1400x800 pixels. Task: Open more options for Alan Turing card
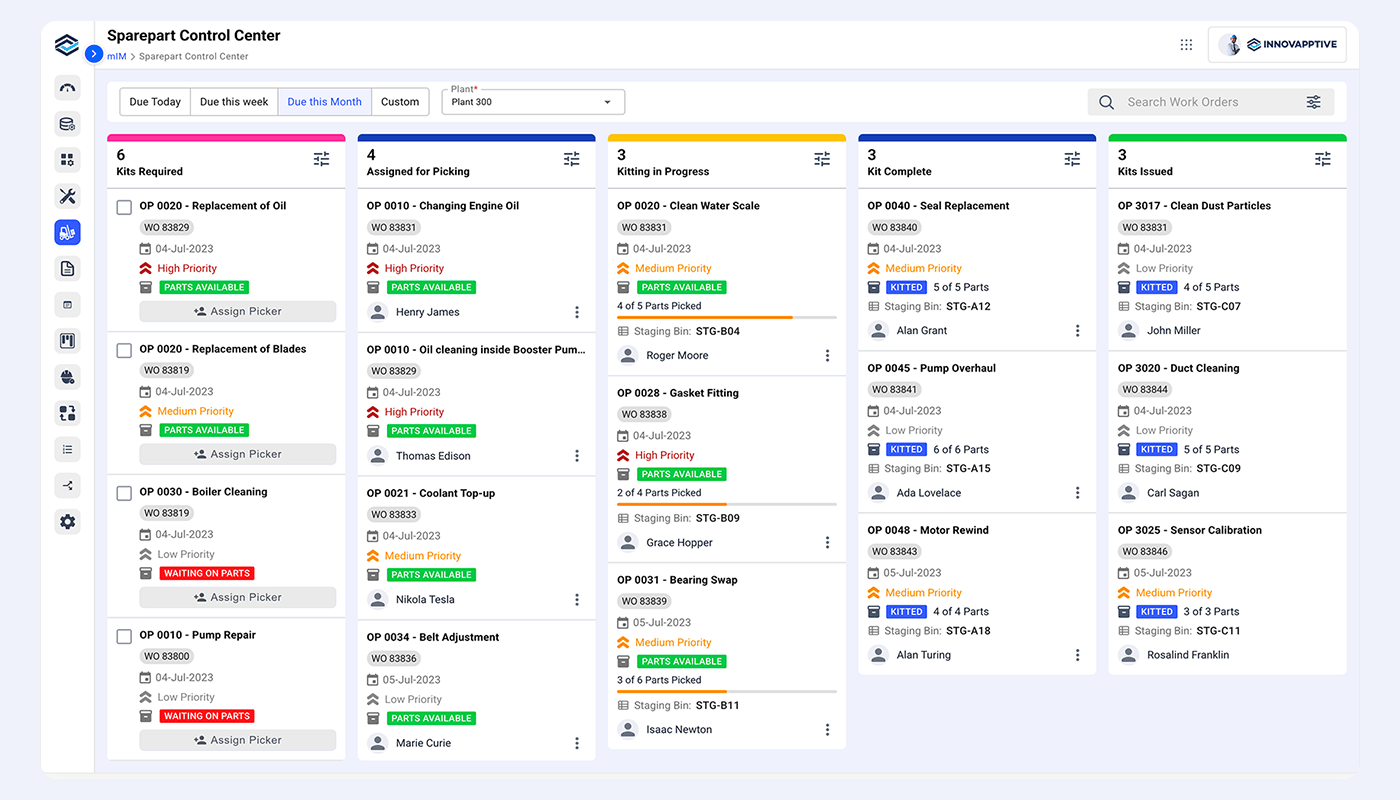(1077, 655)
